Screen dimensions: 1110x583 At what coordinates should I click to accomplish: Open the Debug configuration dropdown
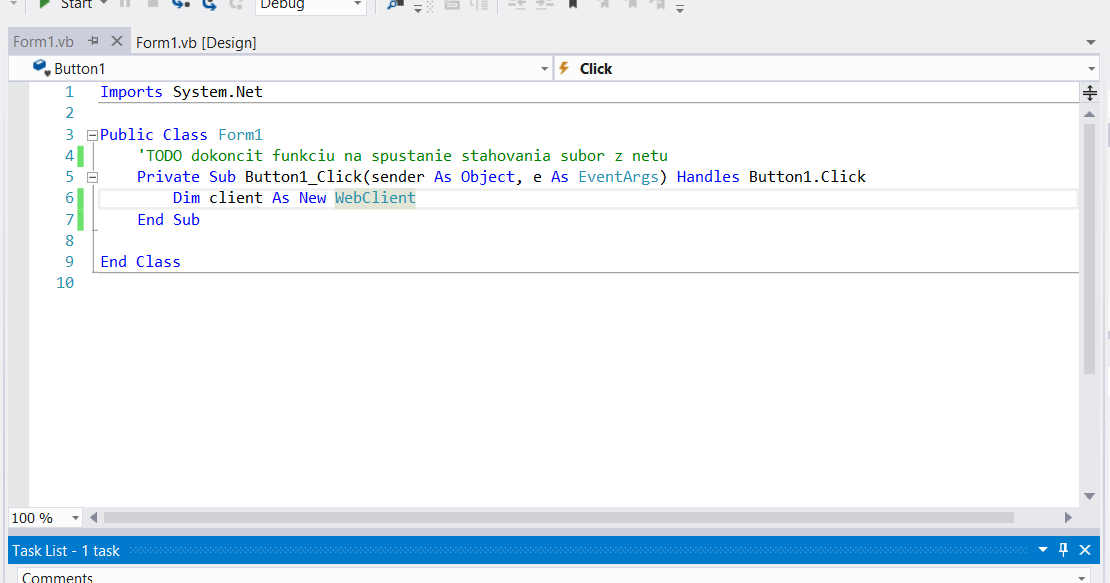click(x=357, y=5)
